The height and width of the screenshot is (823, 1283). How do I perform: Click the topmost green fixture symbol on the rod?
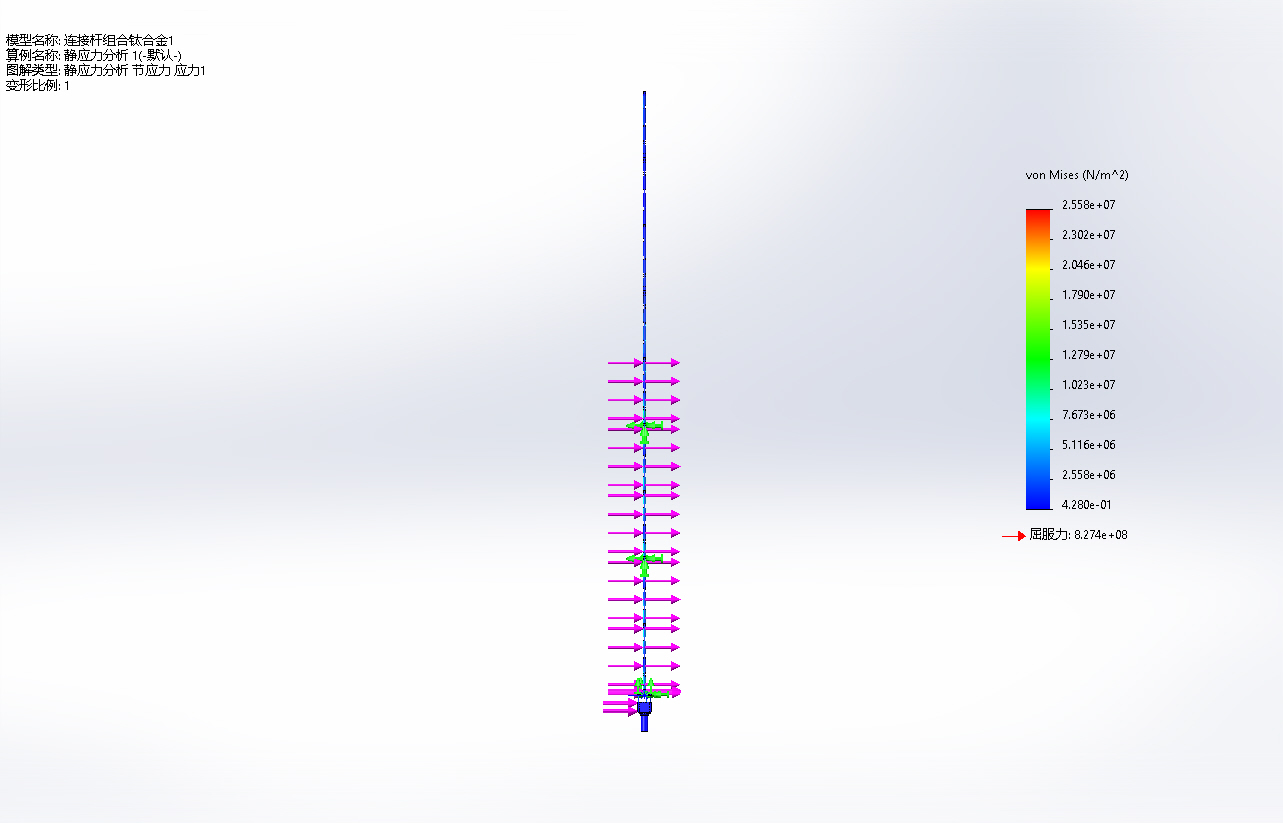click(645, 430)
